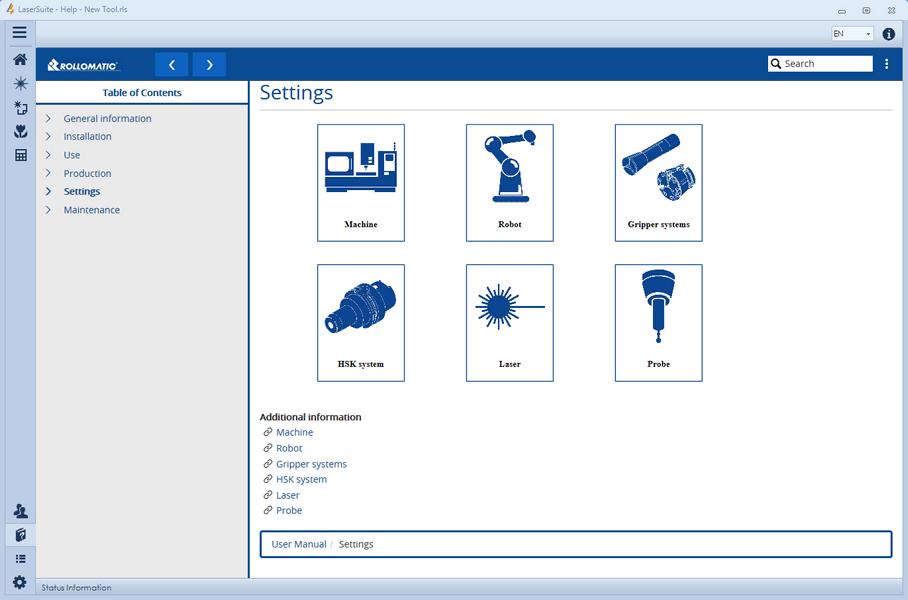Viewport: 908px width, 600px height.
Task: Click the Settings breadcrumb entry
Action: point(356,544)
